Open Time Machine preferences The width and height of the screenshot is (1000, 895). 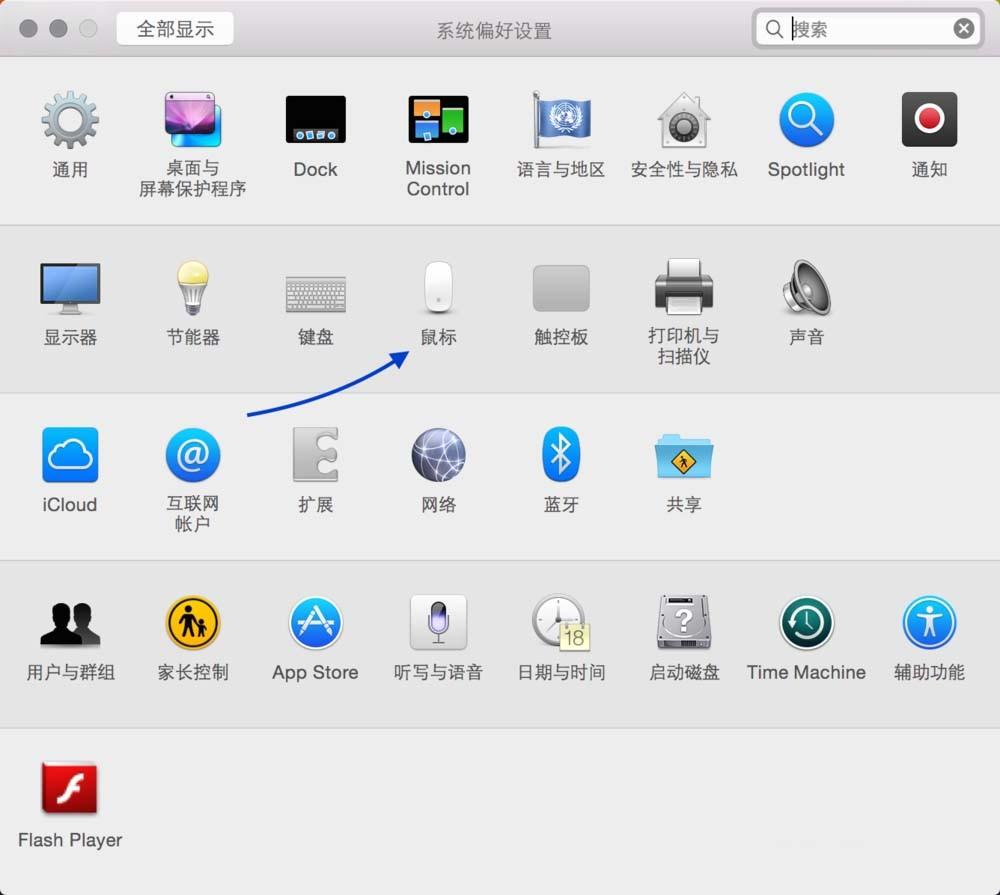coord(806,622)
